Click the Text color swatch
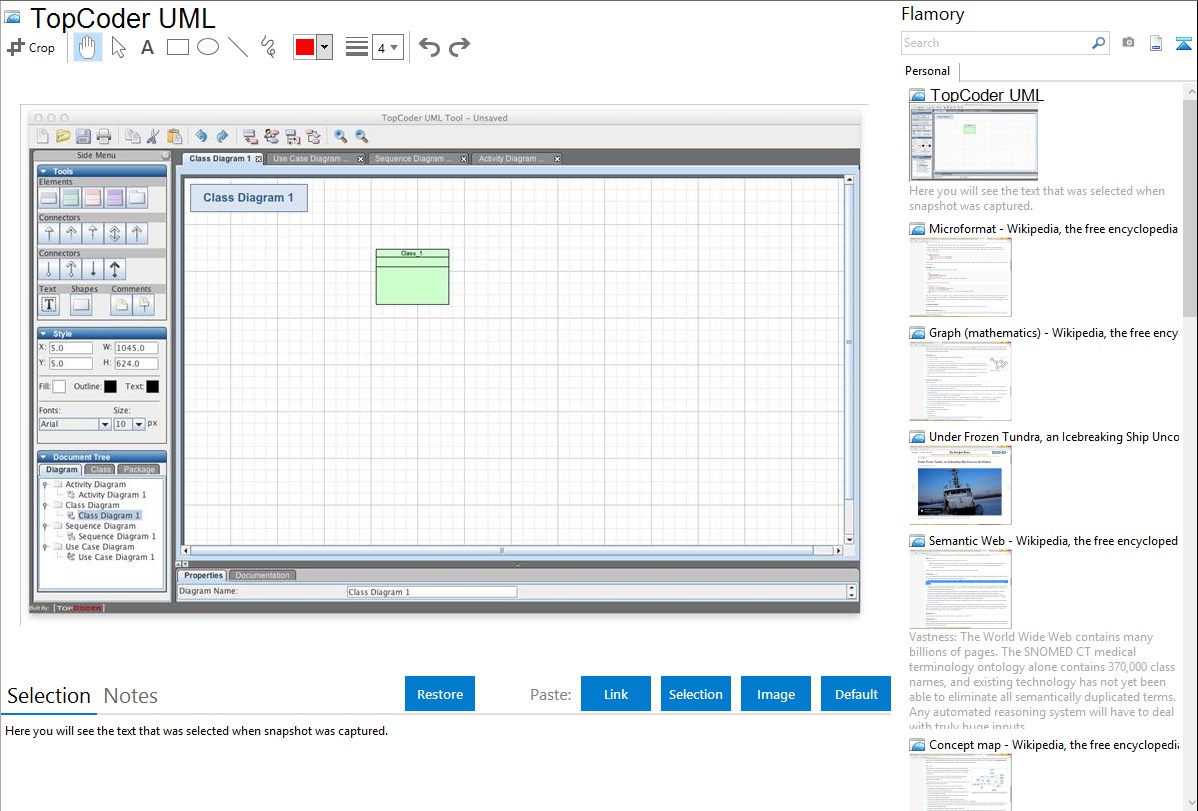The image size is (1198, 811). (153, 387)
